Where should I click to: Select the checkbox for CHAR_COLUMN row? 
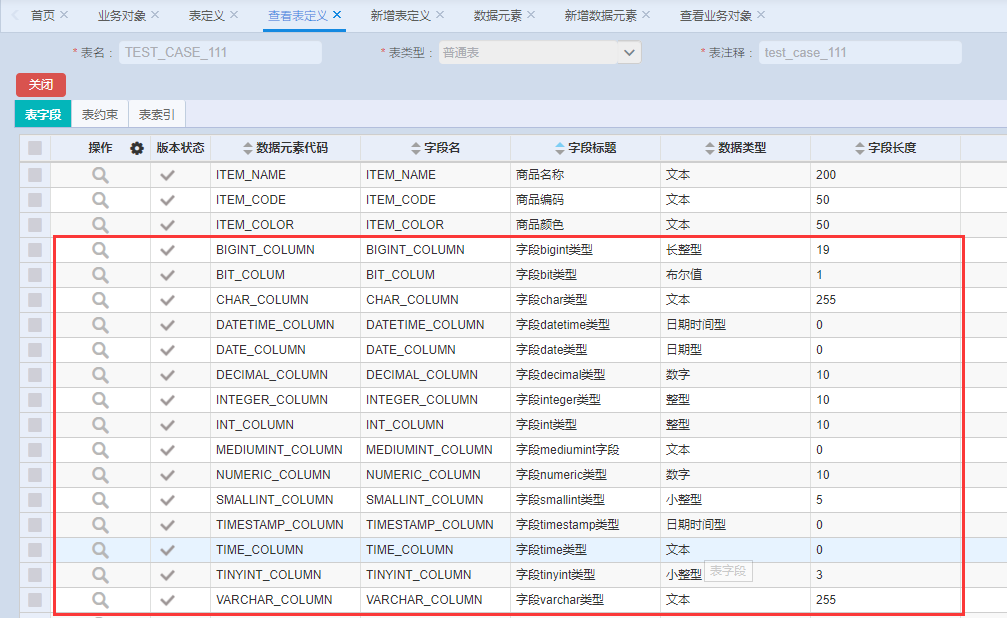coord(35,299)
